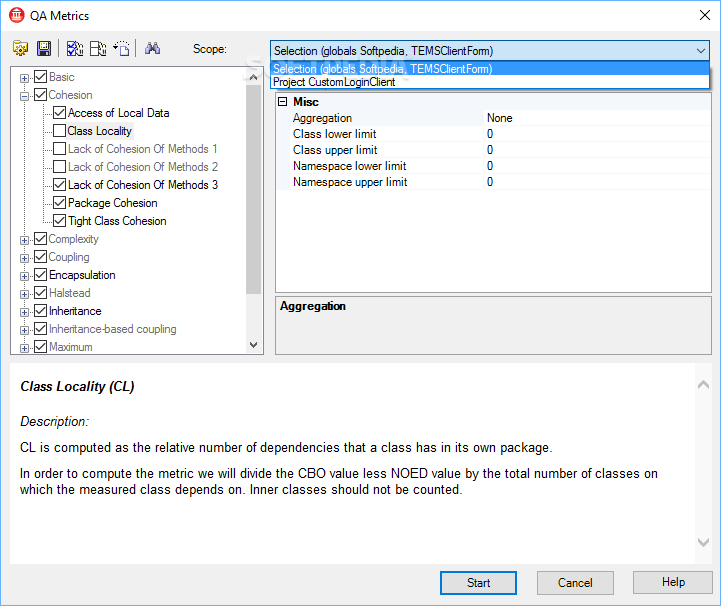Edit the Aggregation value None
This screenshot has width=721, height=606.
point(598,118)
